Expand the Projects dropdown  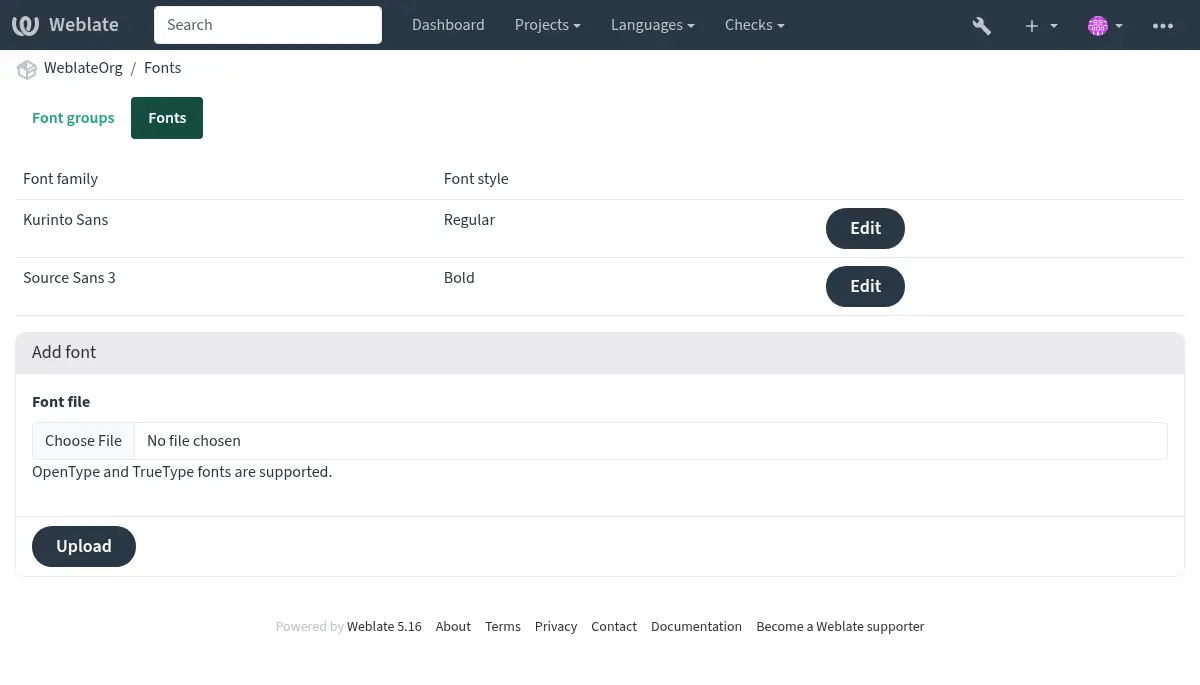[x=547, y=25]
